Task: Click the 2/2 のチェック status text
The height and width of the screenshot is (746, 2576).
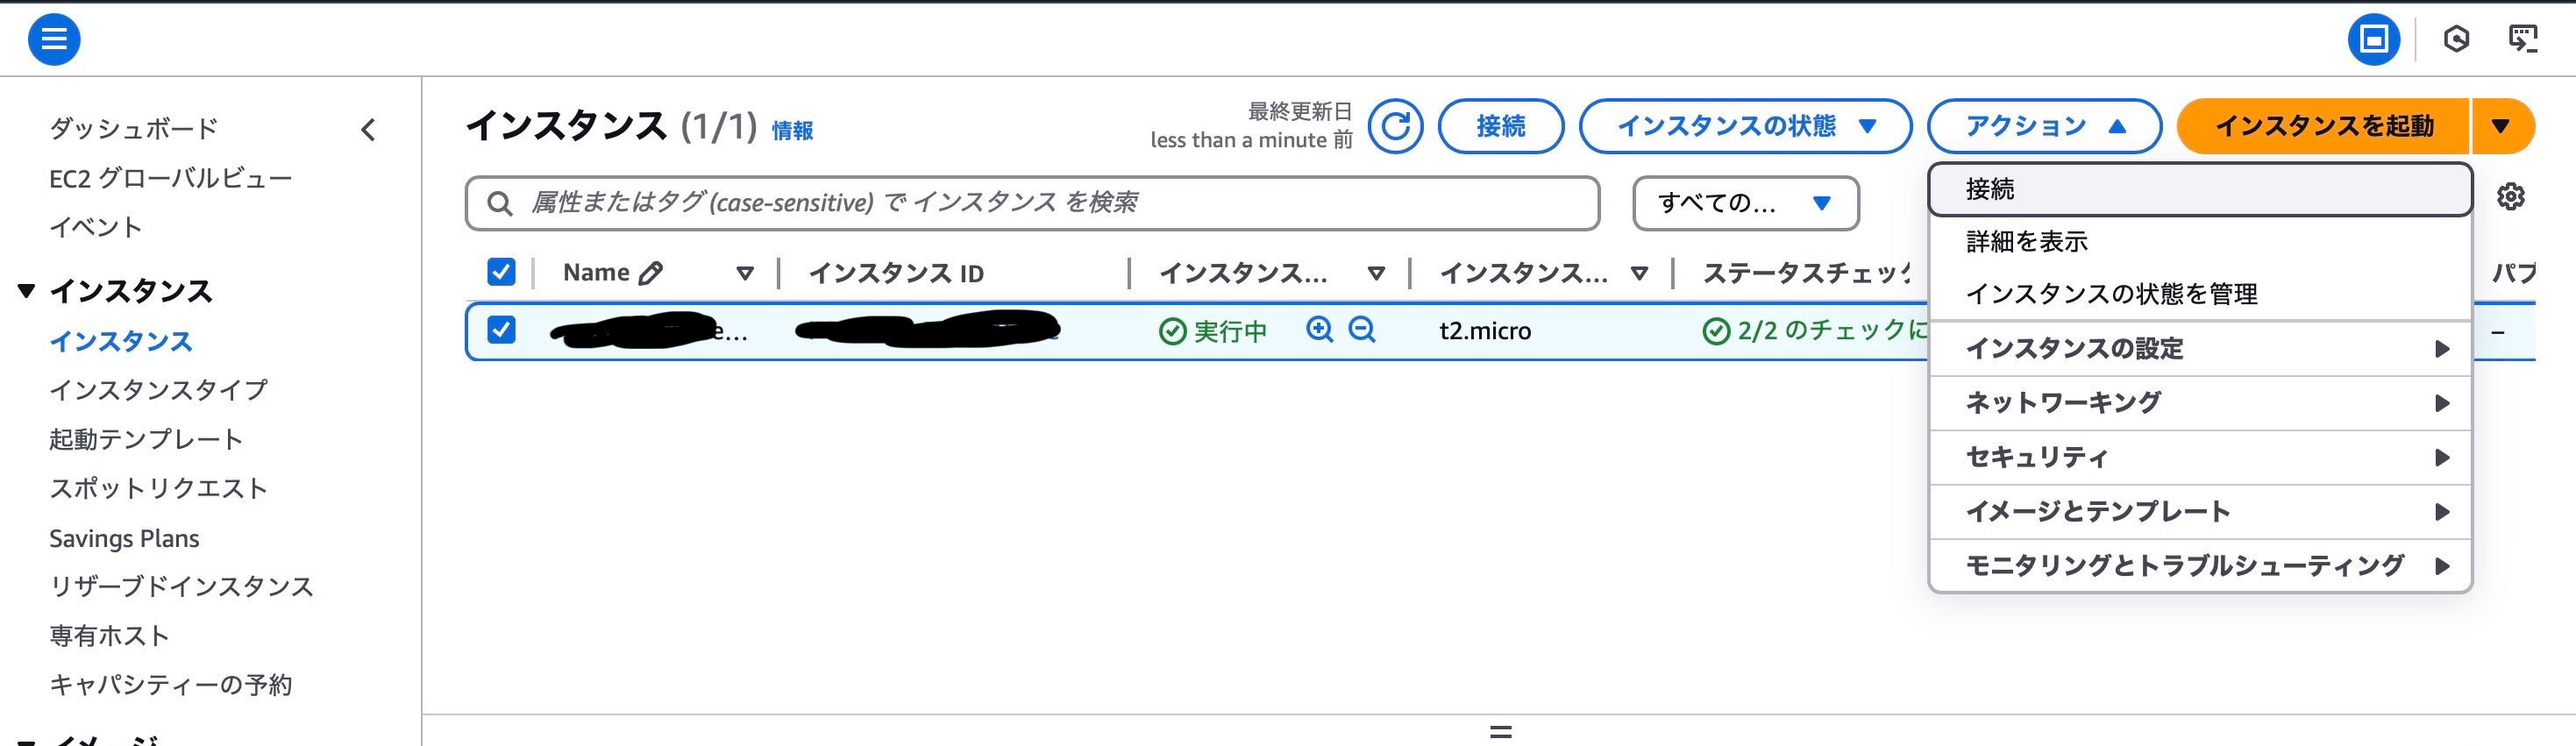Action: pos(1832,331)
